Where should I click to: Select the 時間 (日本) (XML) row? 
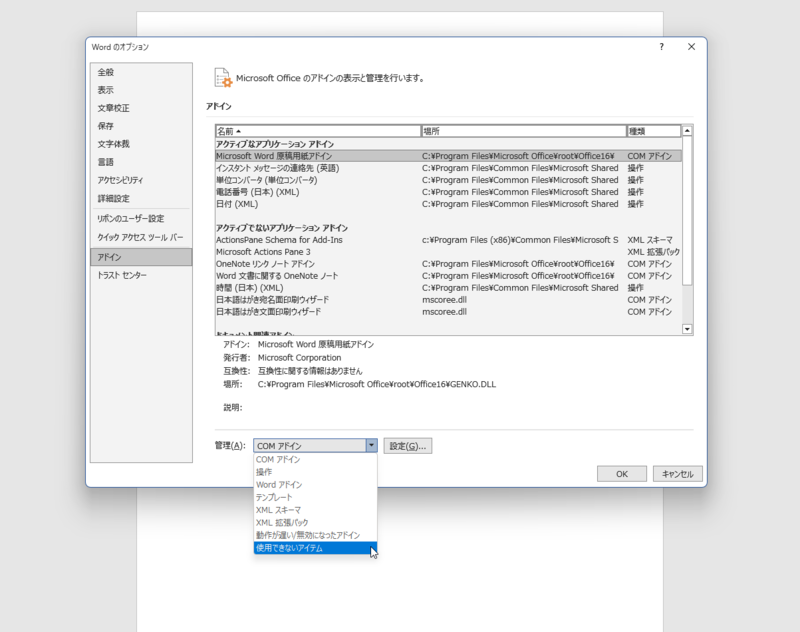[448, 288]
